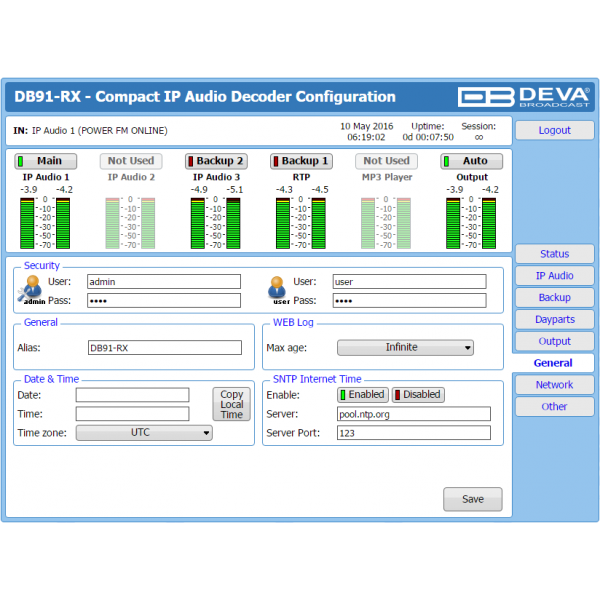Click the Output level meter
This screenshot has width=600, height=600.
click(x=471, y=223)
